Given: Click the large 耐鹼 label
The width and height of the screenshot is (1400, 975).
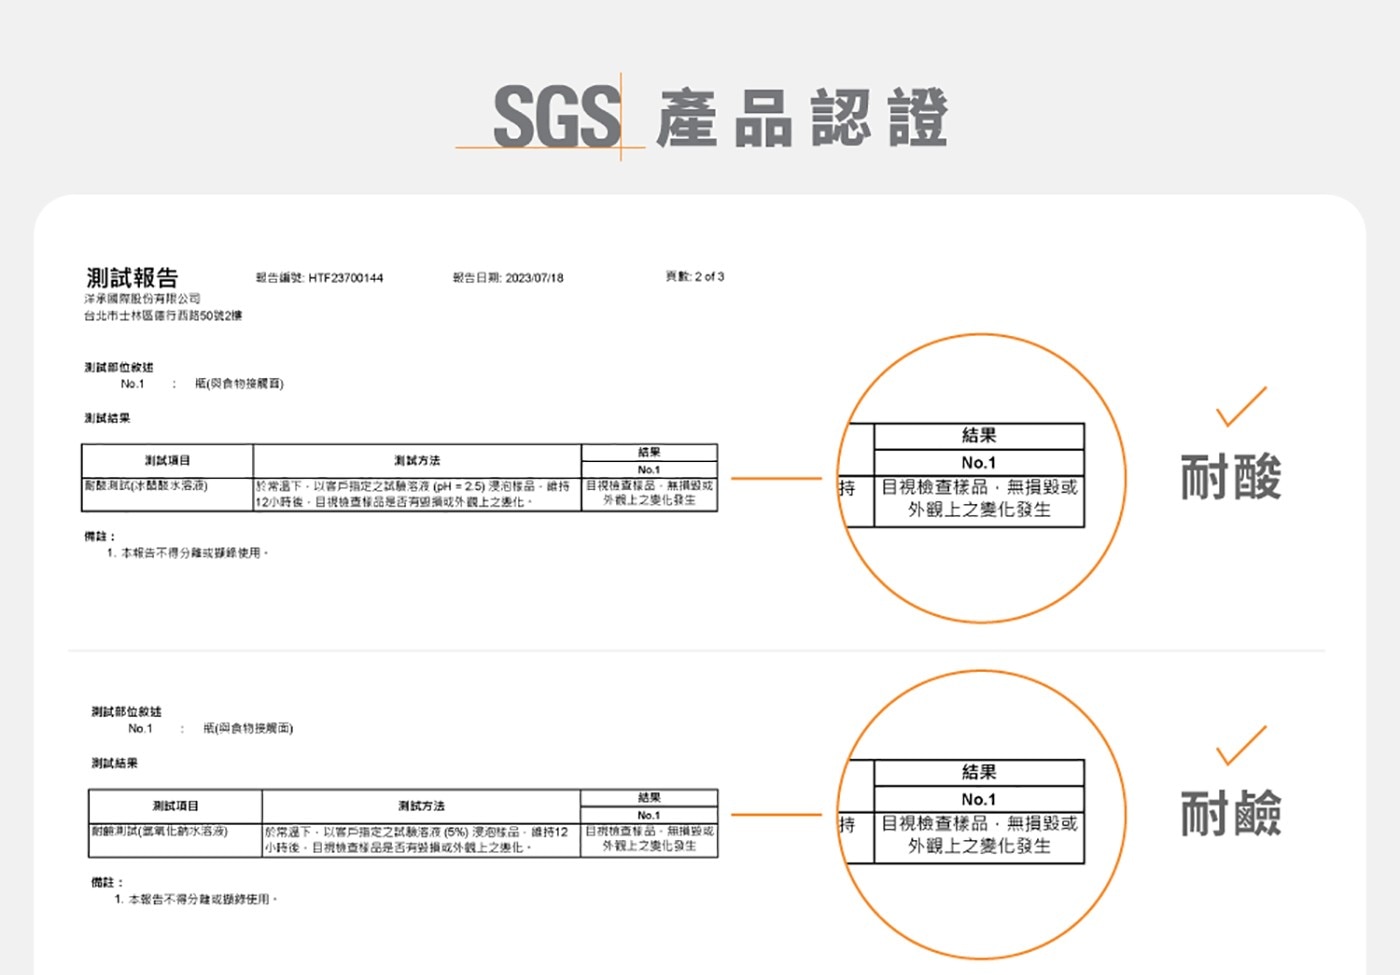Looking at the screenshot, I should click(1231, 813).
